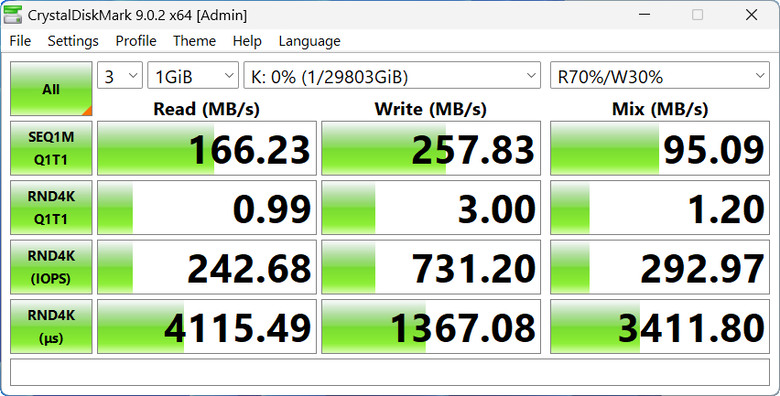The height and width of the screenshot is (396, 780).
Task: Click the Read (MB/s) column header
Action: [206, 109]
